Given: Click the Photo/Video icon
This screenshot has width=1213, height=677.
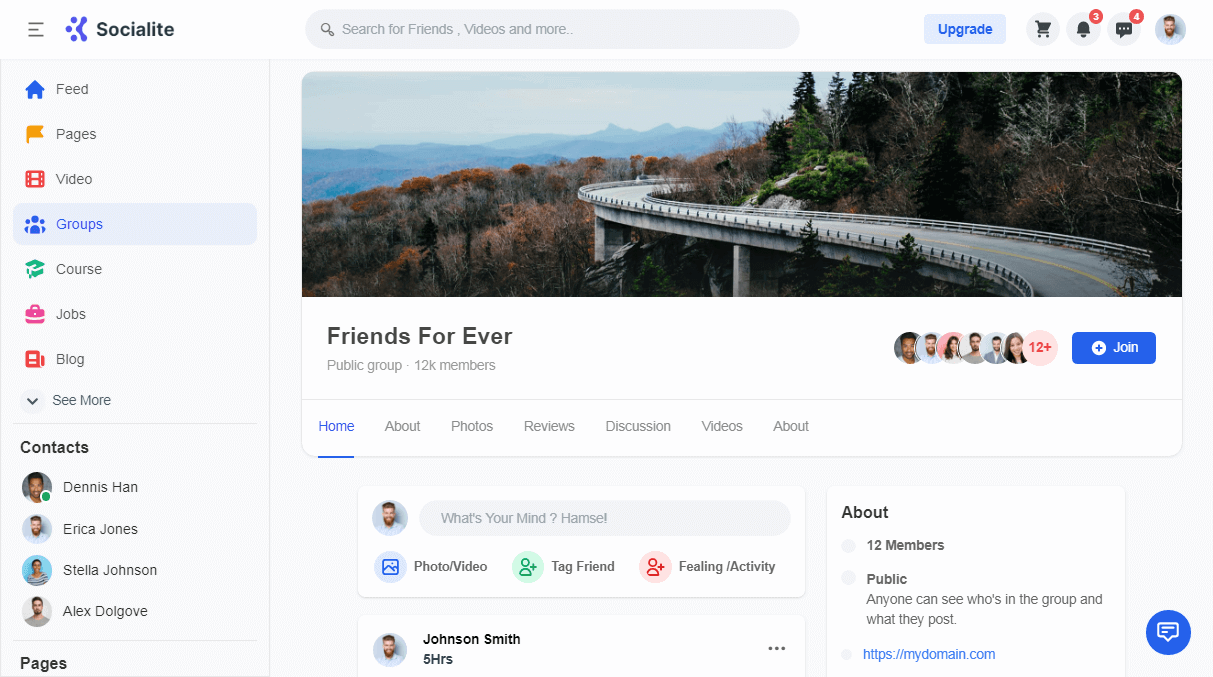Looking at the screenshot, I should pos(390,567).
